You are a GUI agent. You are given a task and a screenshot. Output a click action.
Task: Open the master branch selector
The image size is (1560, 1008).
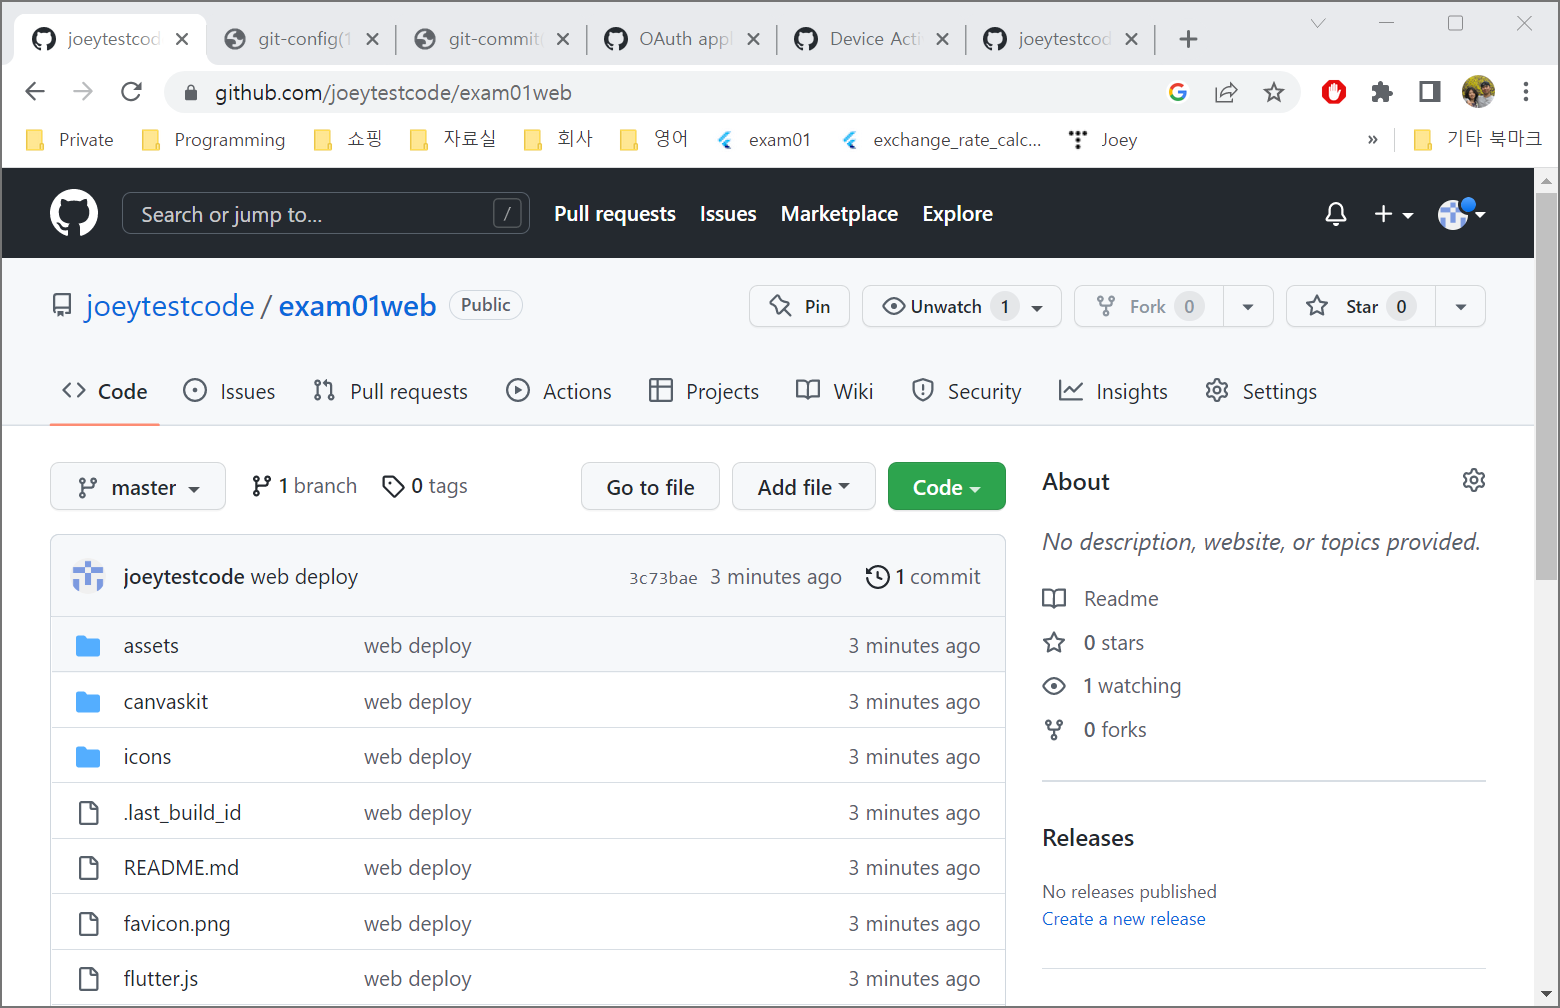(138, 487)
